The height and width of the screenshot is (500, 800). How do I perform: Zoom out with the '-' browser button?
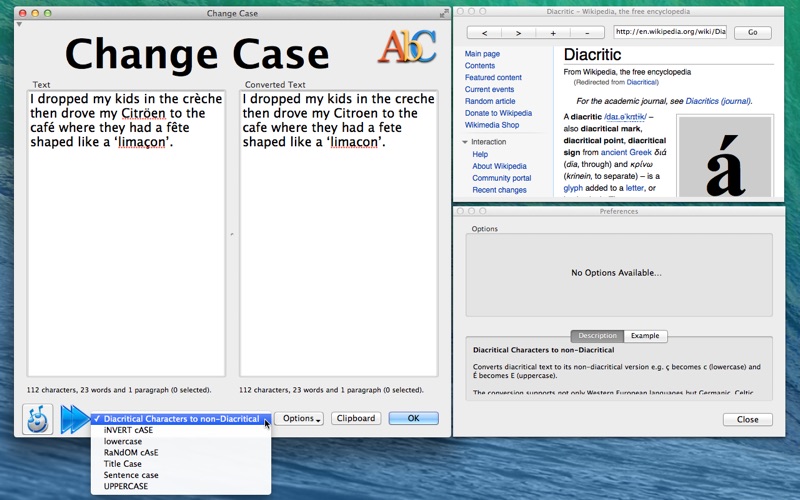[x=587, y=33]
